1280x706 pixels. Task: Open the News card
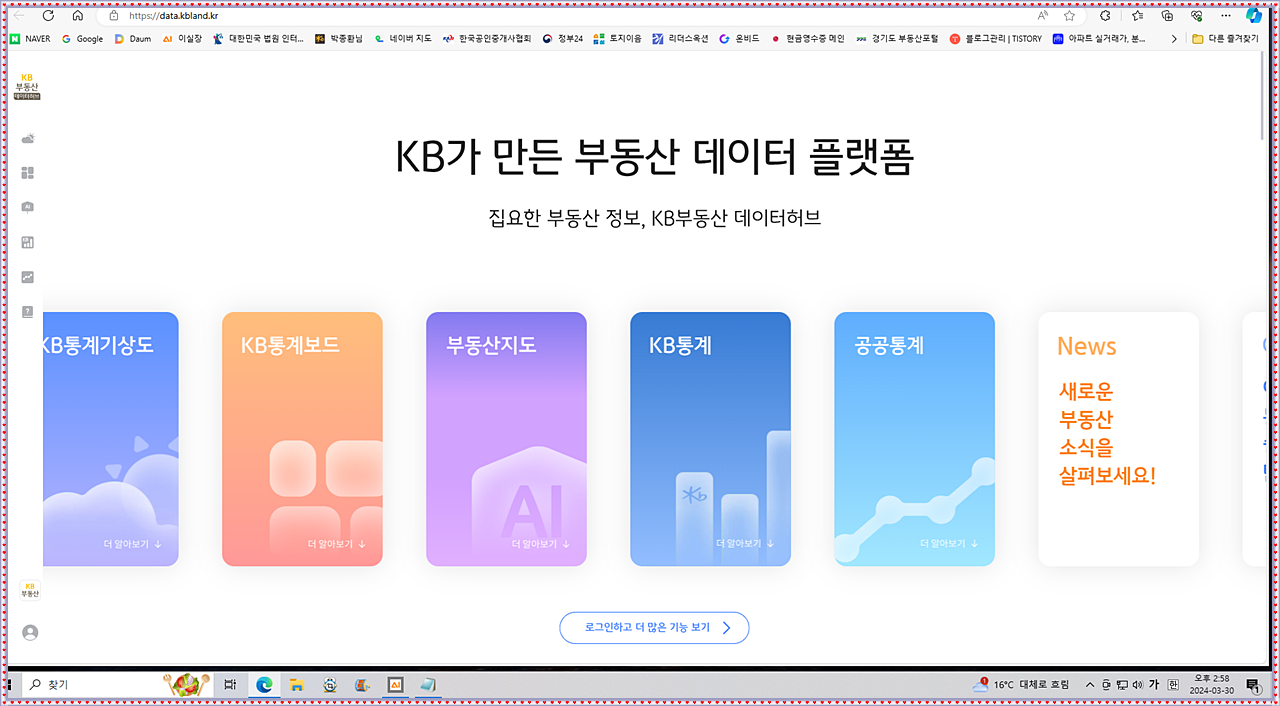click(1118, 439)
